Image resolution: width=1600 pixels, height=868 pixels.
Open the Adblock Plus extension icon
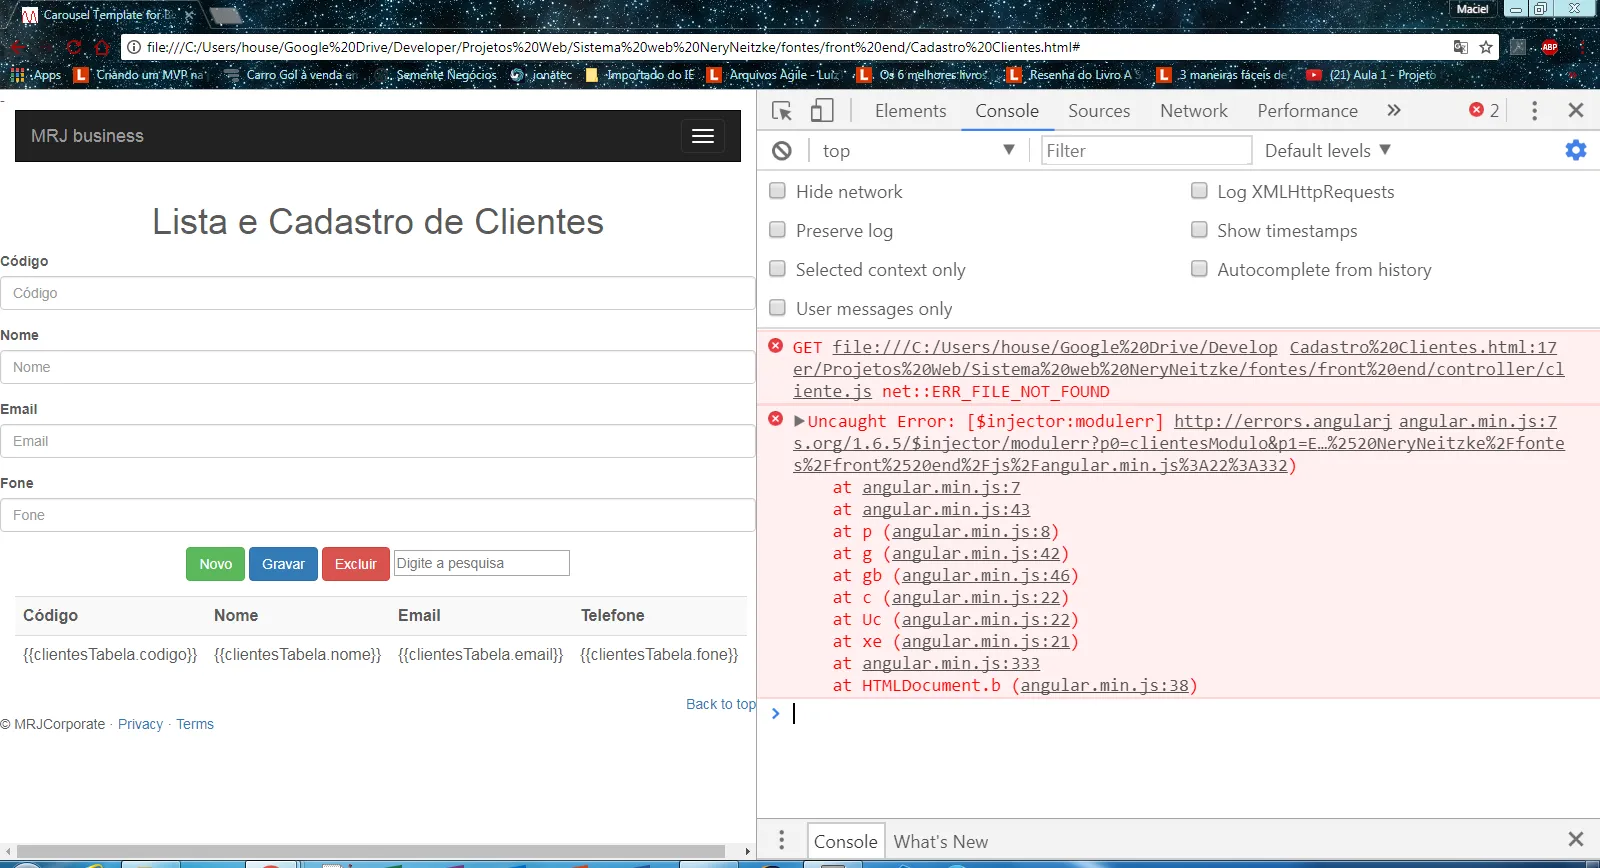tap(1550, 47)
